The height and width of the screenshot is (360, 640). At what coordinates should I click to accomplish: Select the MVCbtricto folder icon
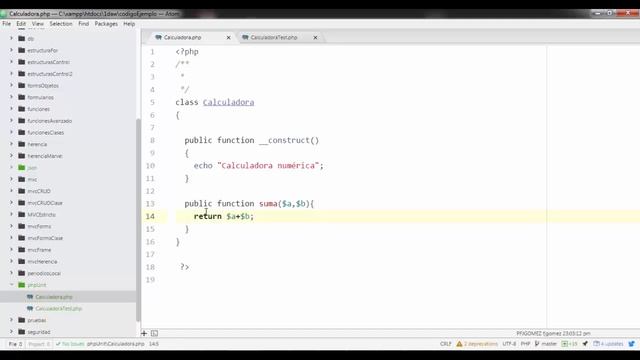click(x=22, y=214)
